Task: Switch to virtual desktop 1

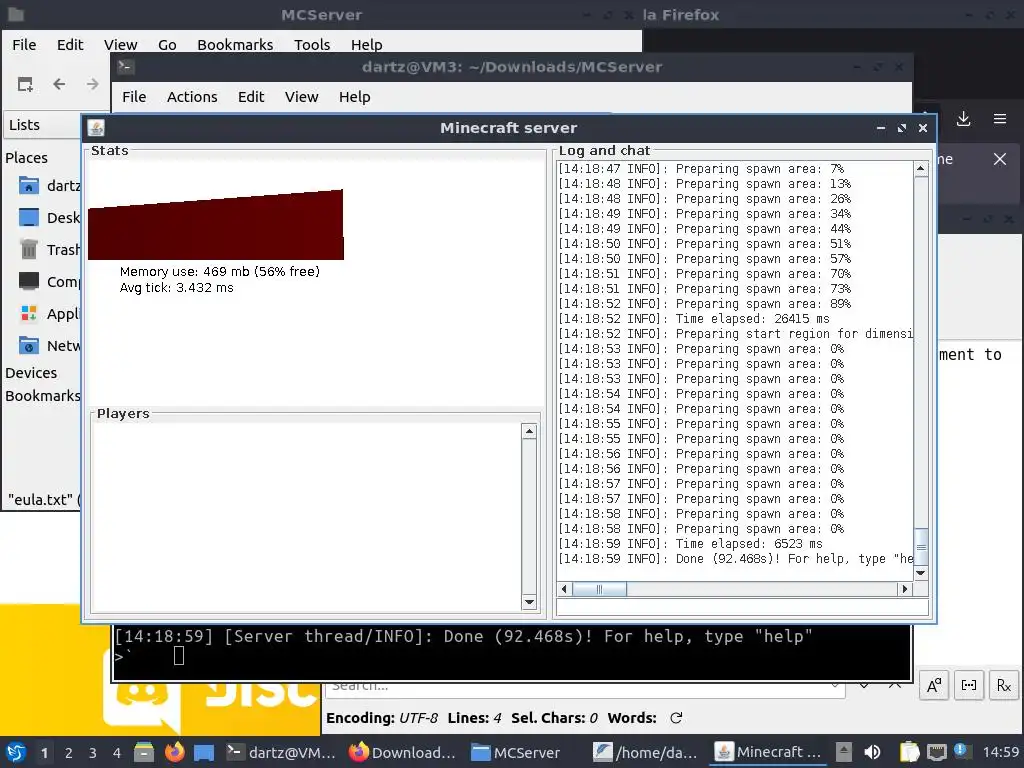Action: coord(44,753)
